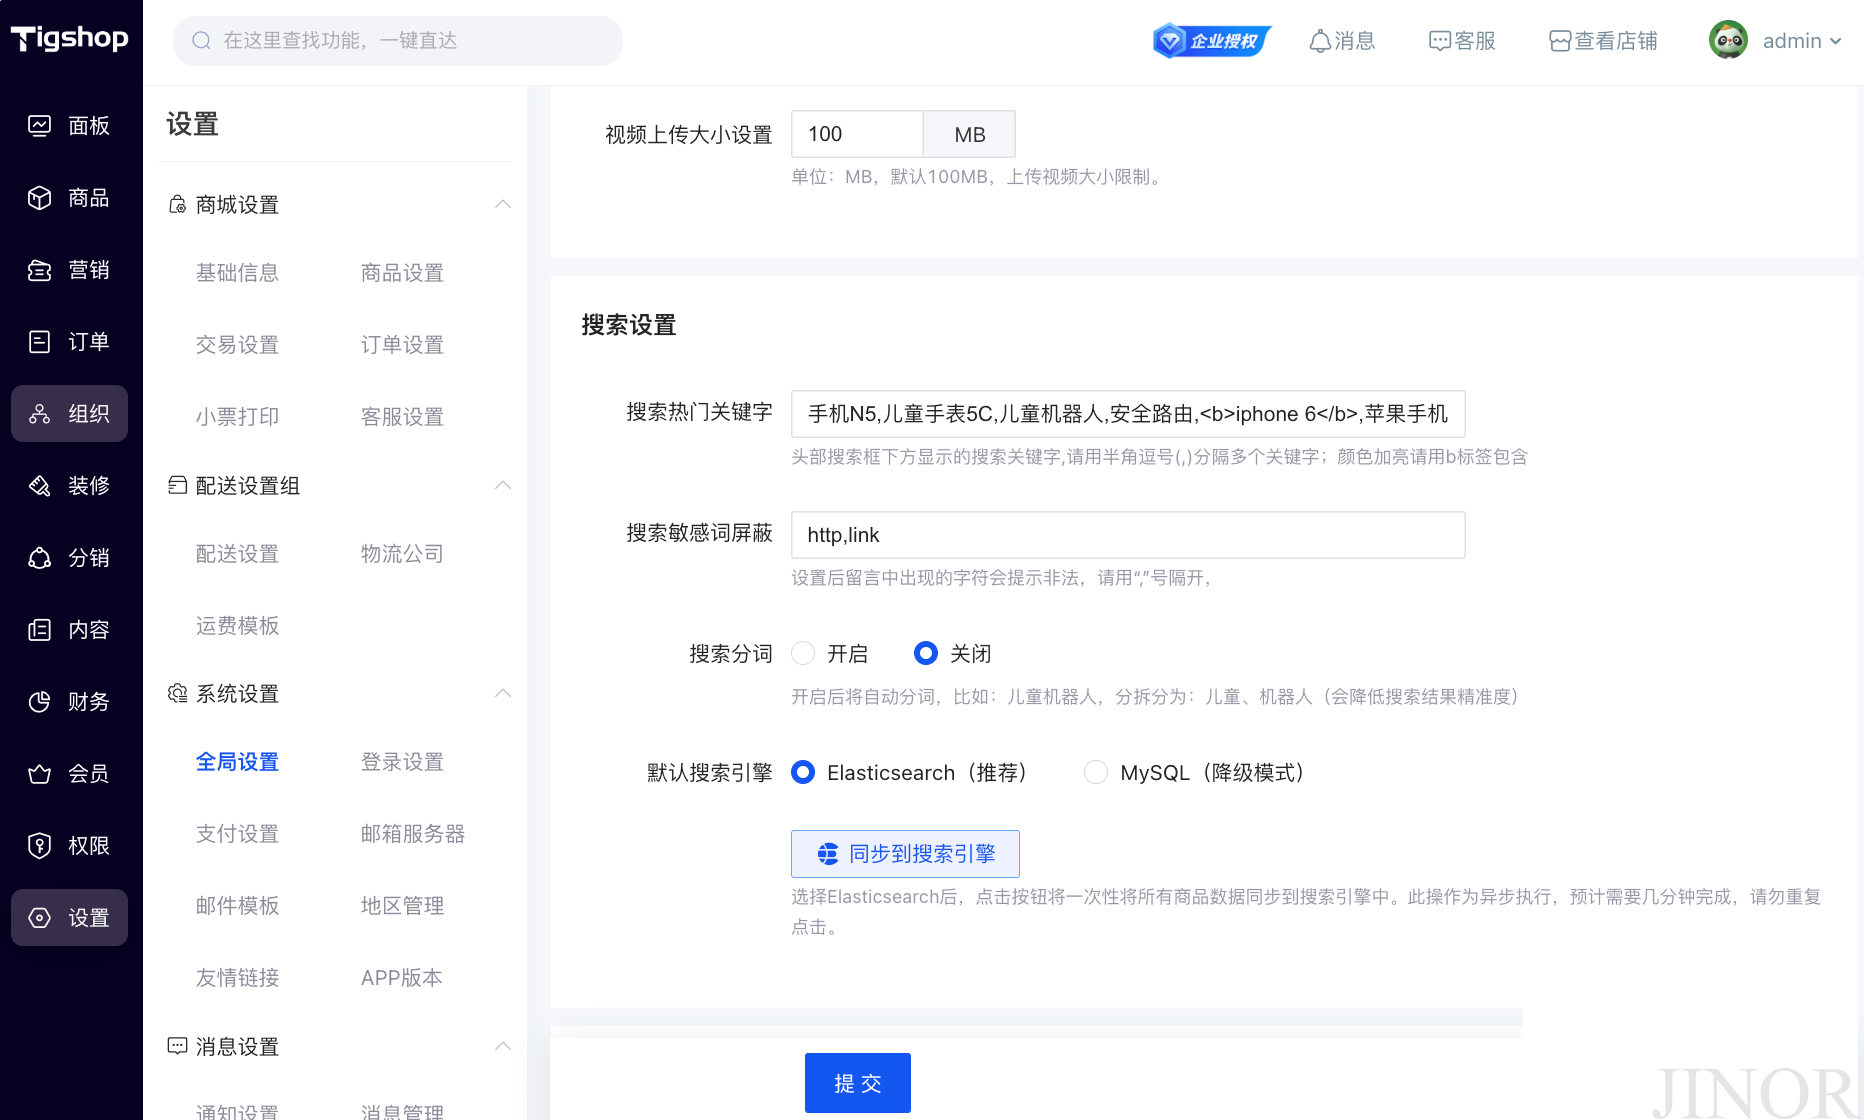Collapse the 消息设置 section chevron

[x=503, y=1046]
